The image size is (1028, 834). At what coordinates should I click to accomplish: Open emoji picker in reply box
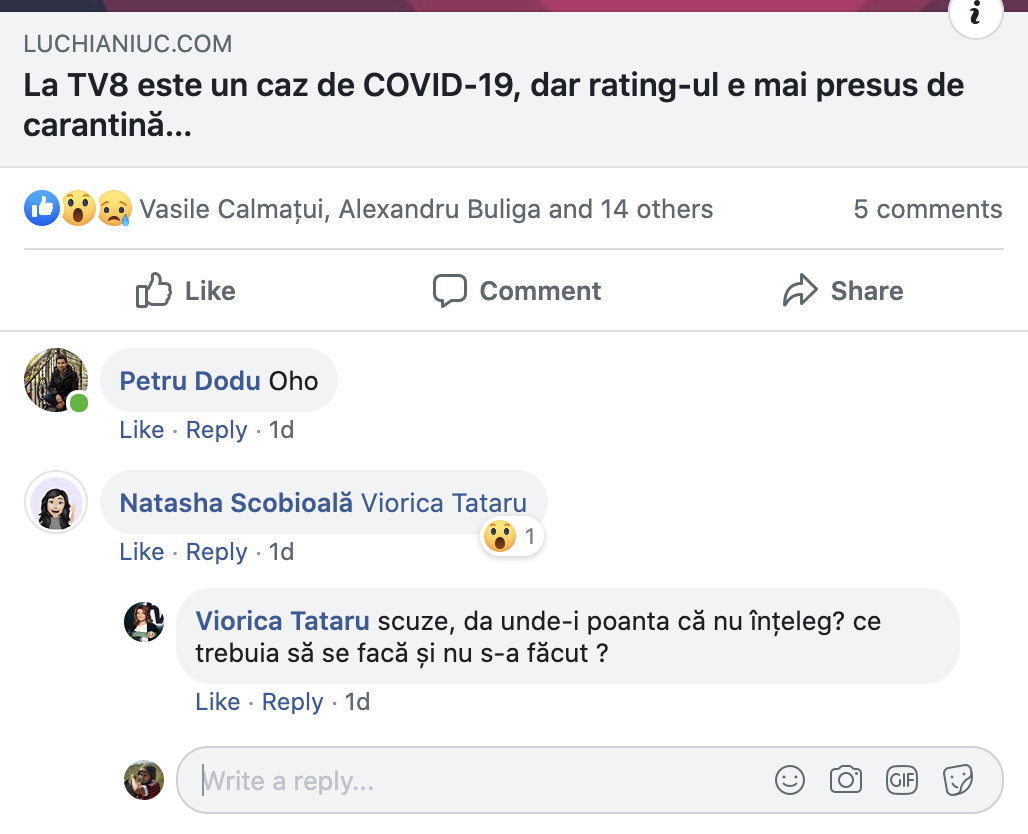[x=790, y=780]
